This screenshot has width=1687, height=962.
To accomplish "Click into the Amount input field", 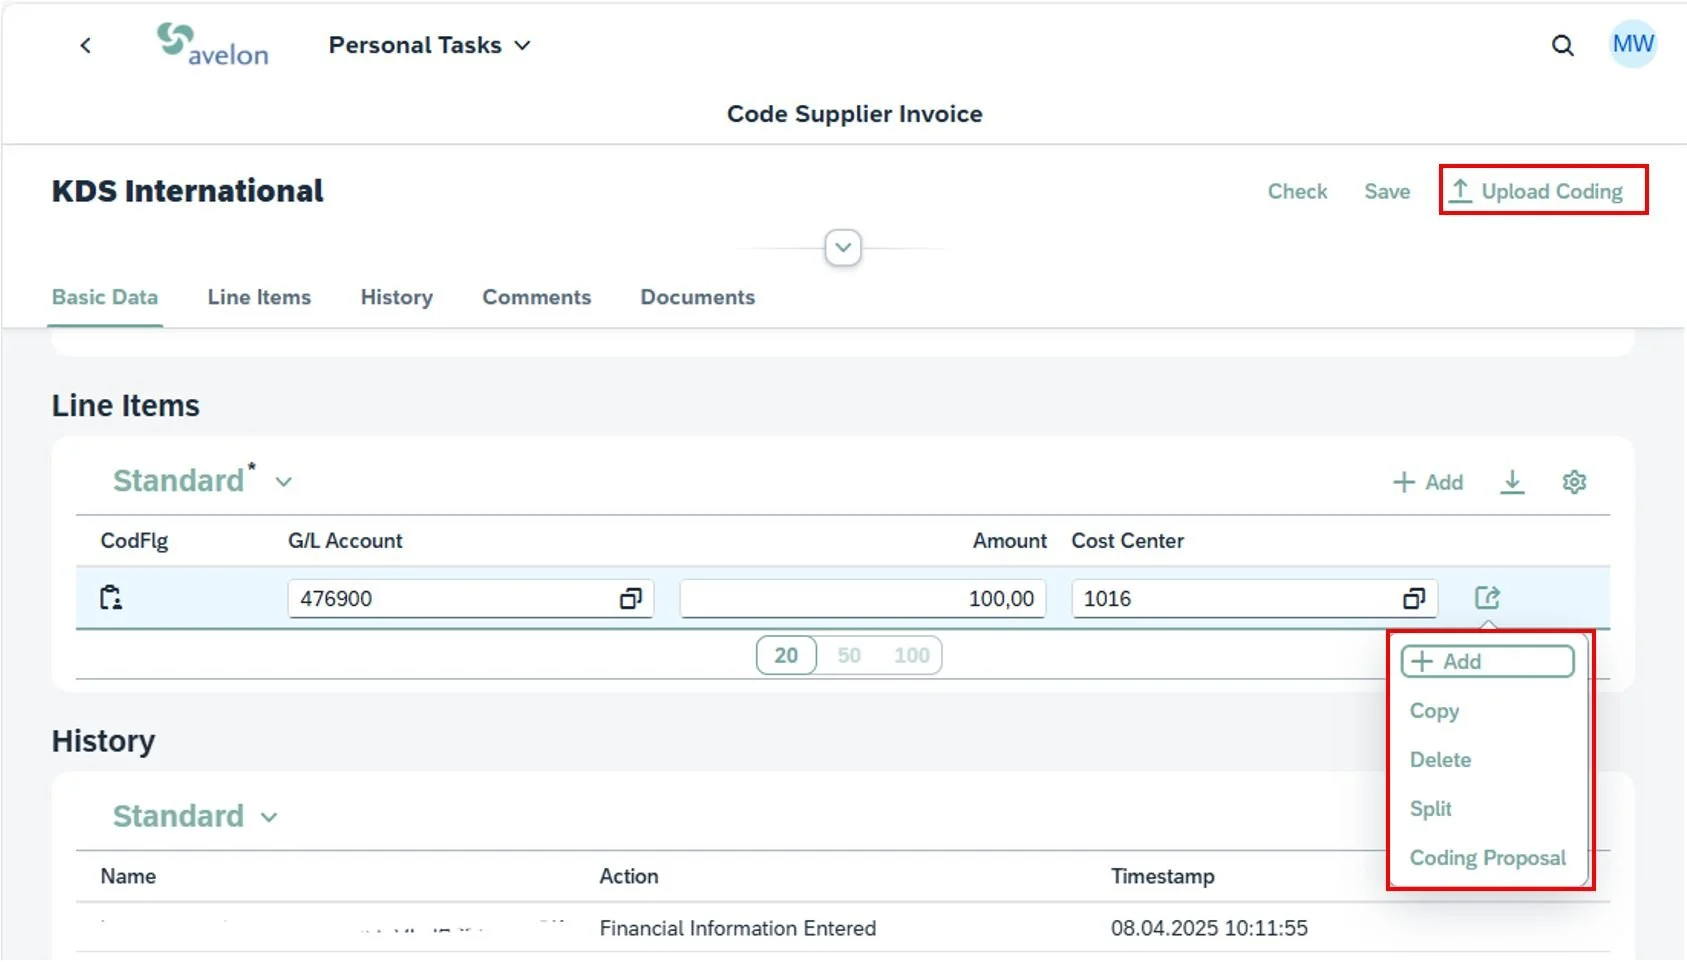I will (x=863, y=599).
